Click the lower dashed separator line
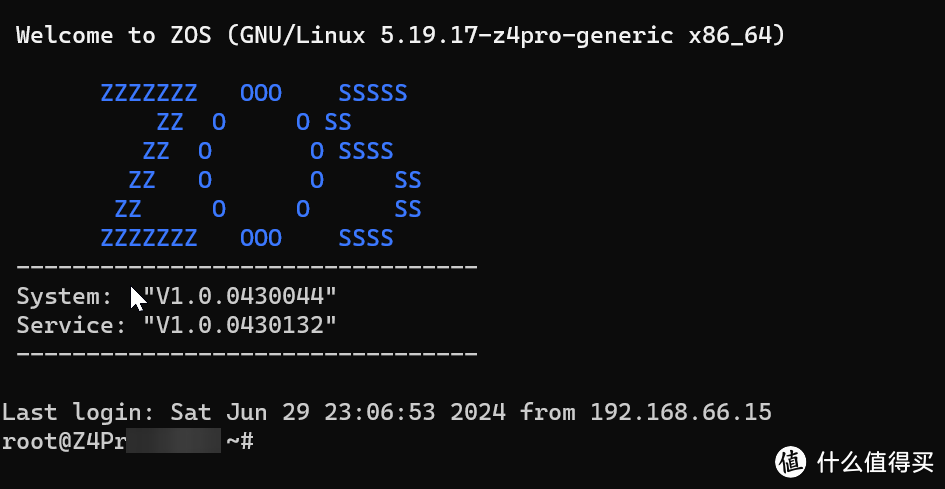This screenshot has height=489, width=945. tap(246, 354)
